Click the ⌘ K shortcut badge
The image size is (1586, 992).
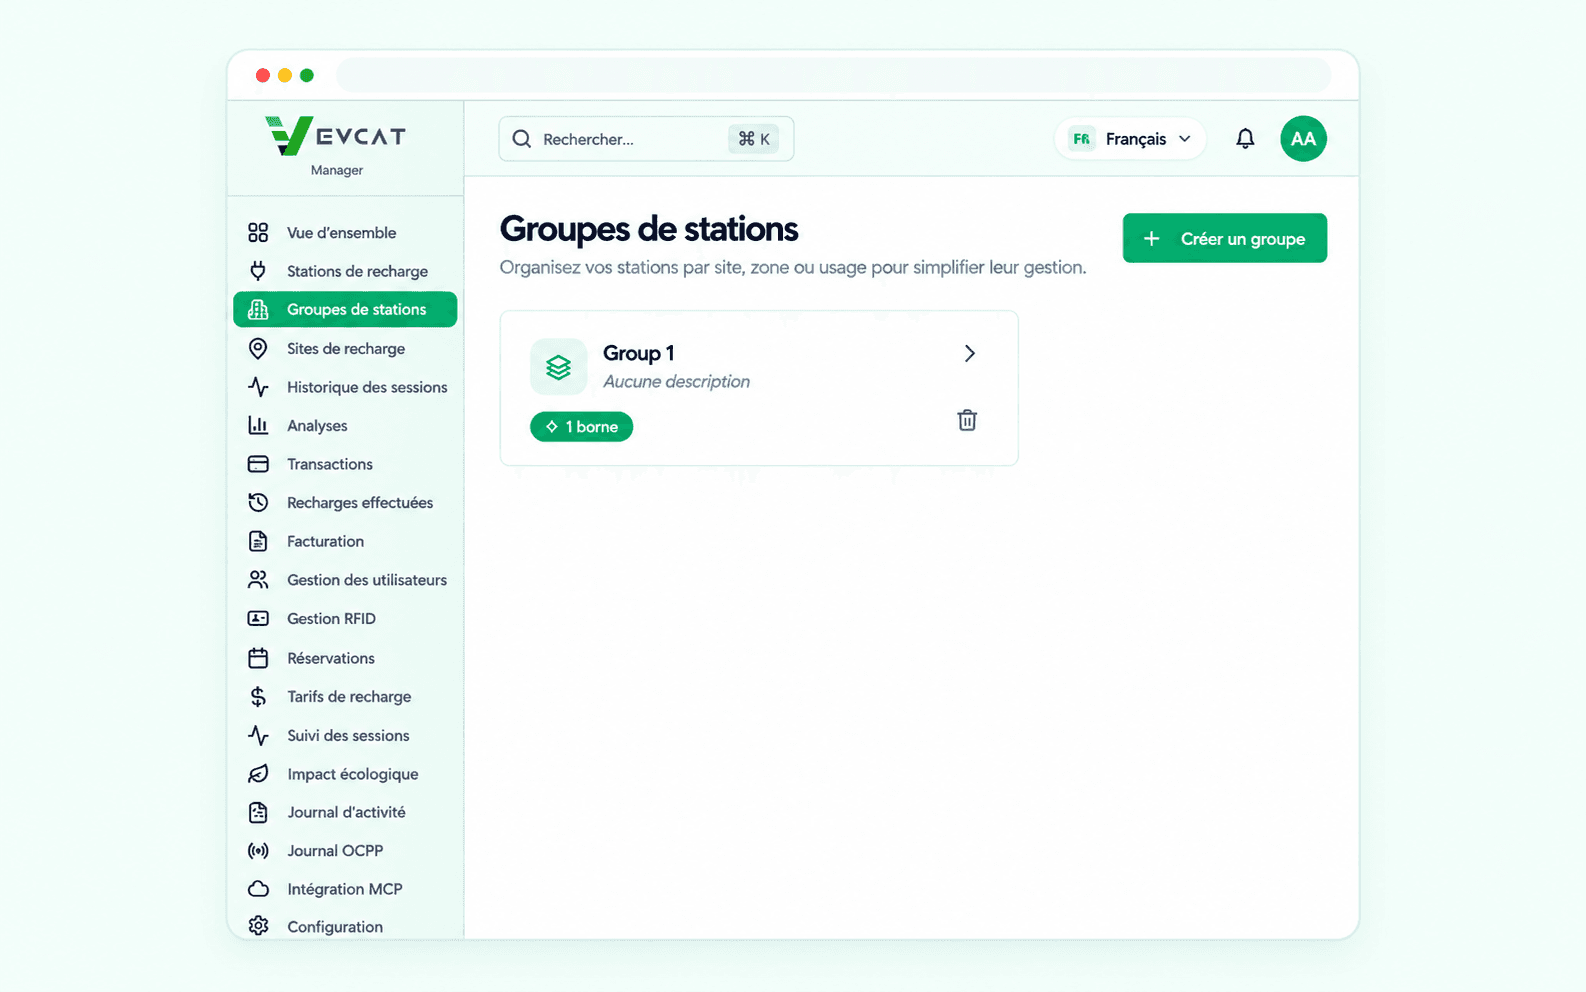[x=754, y=139]
